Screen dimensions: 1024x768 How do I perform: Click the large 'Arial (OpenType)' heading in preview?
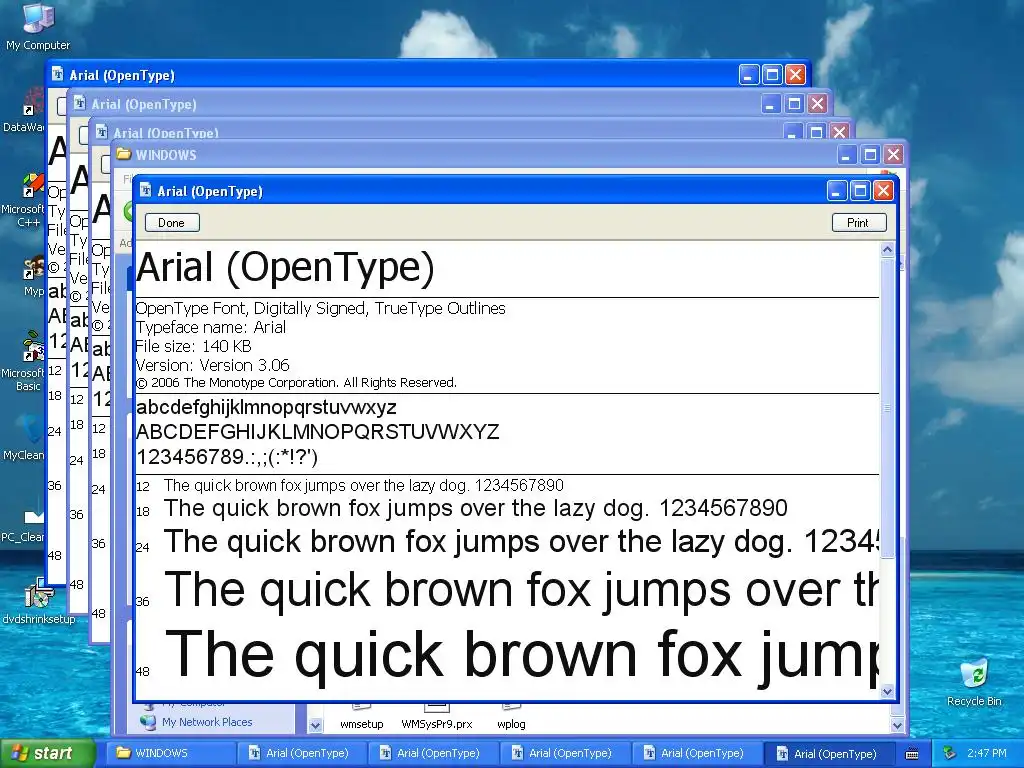285,267
